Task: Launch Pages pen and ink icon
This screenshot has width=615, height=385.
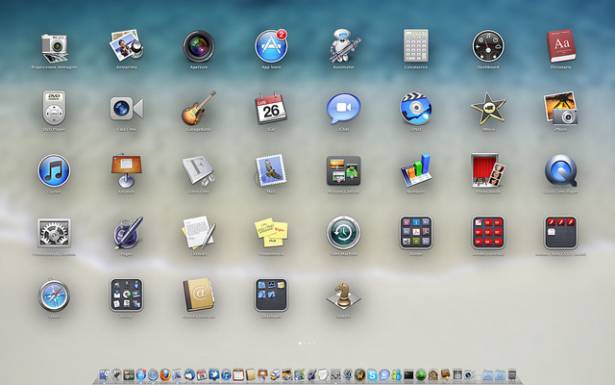Action: [127, 232]
